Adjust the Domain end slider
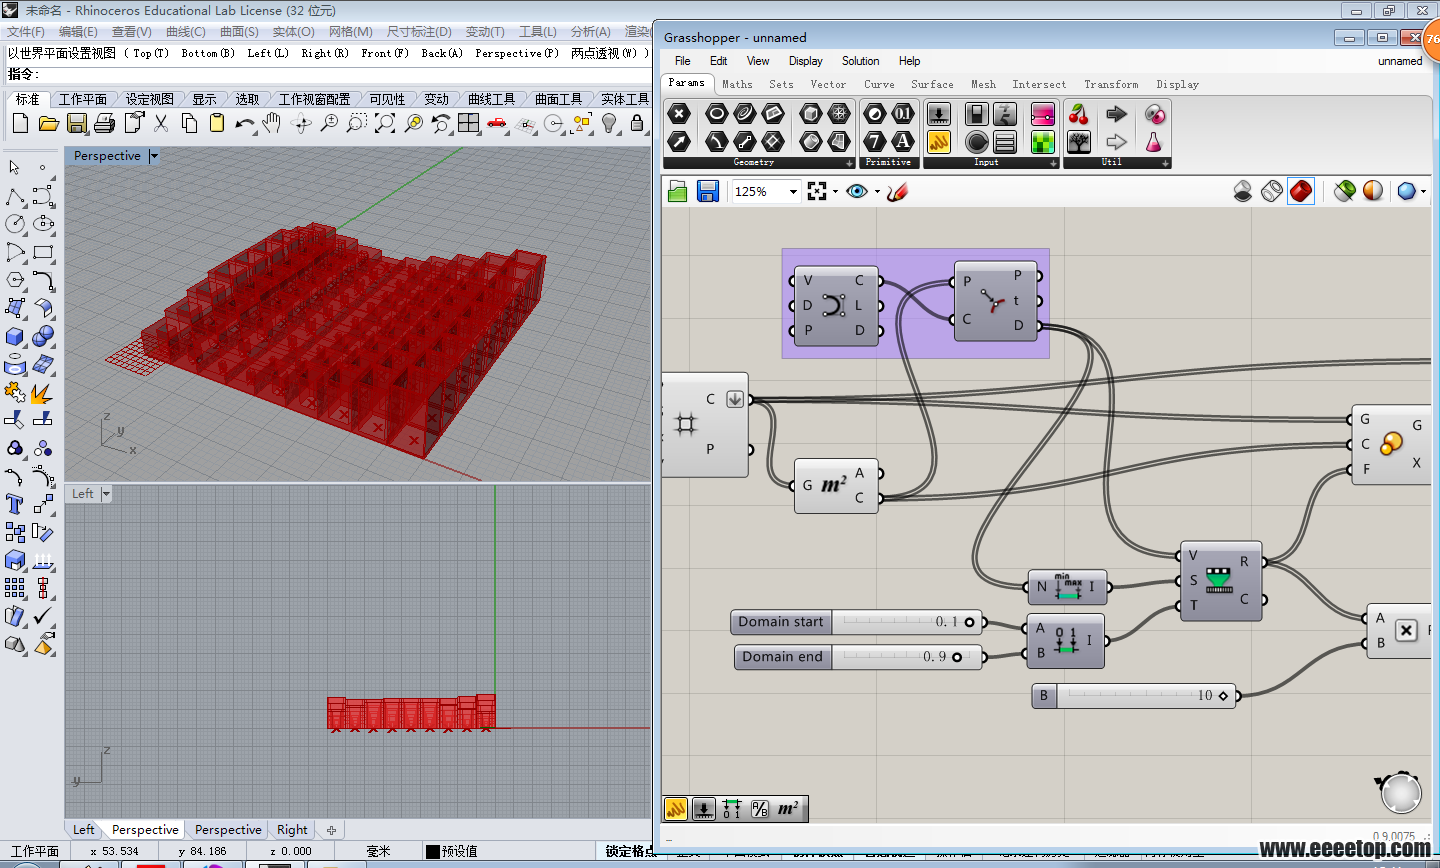This screenshot has height=868, width=1440. (x=857, y=657)
